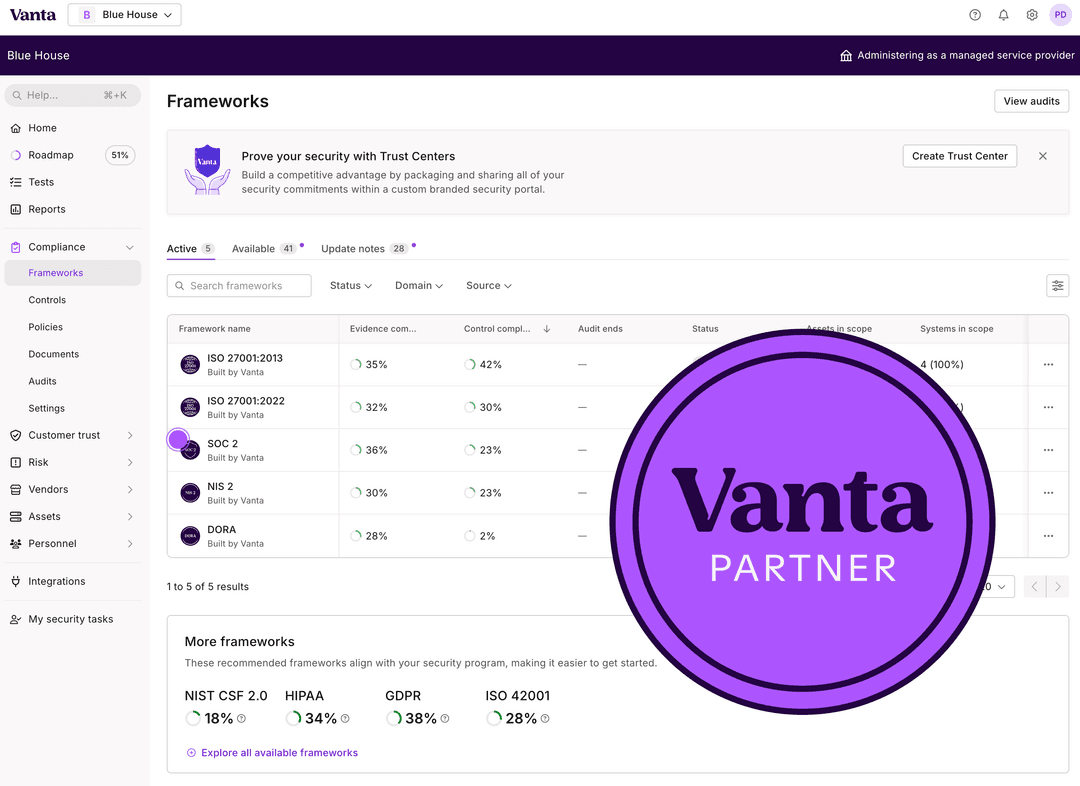Click the Roadmap 51% progress badge
The image size is (1080, 786).
click(x=120, y=155)
